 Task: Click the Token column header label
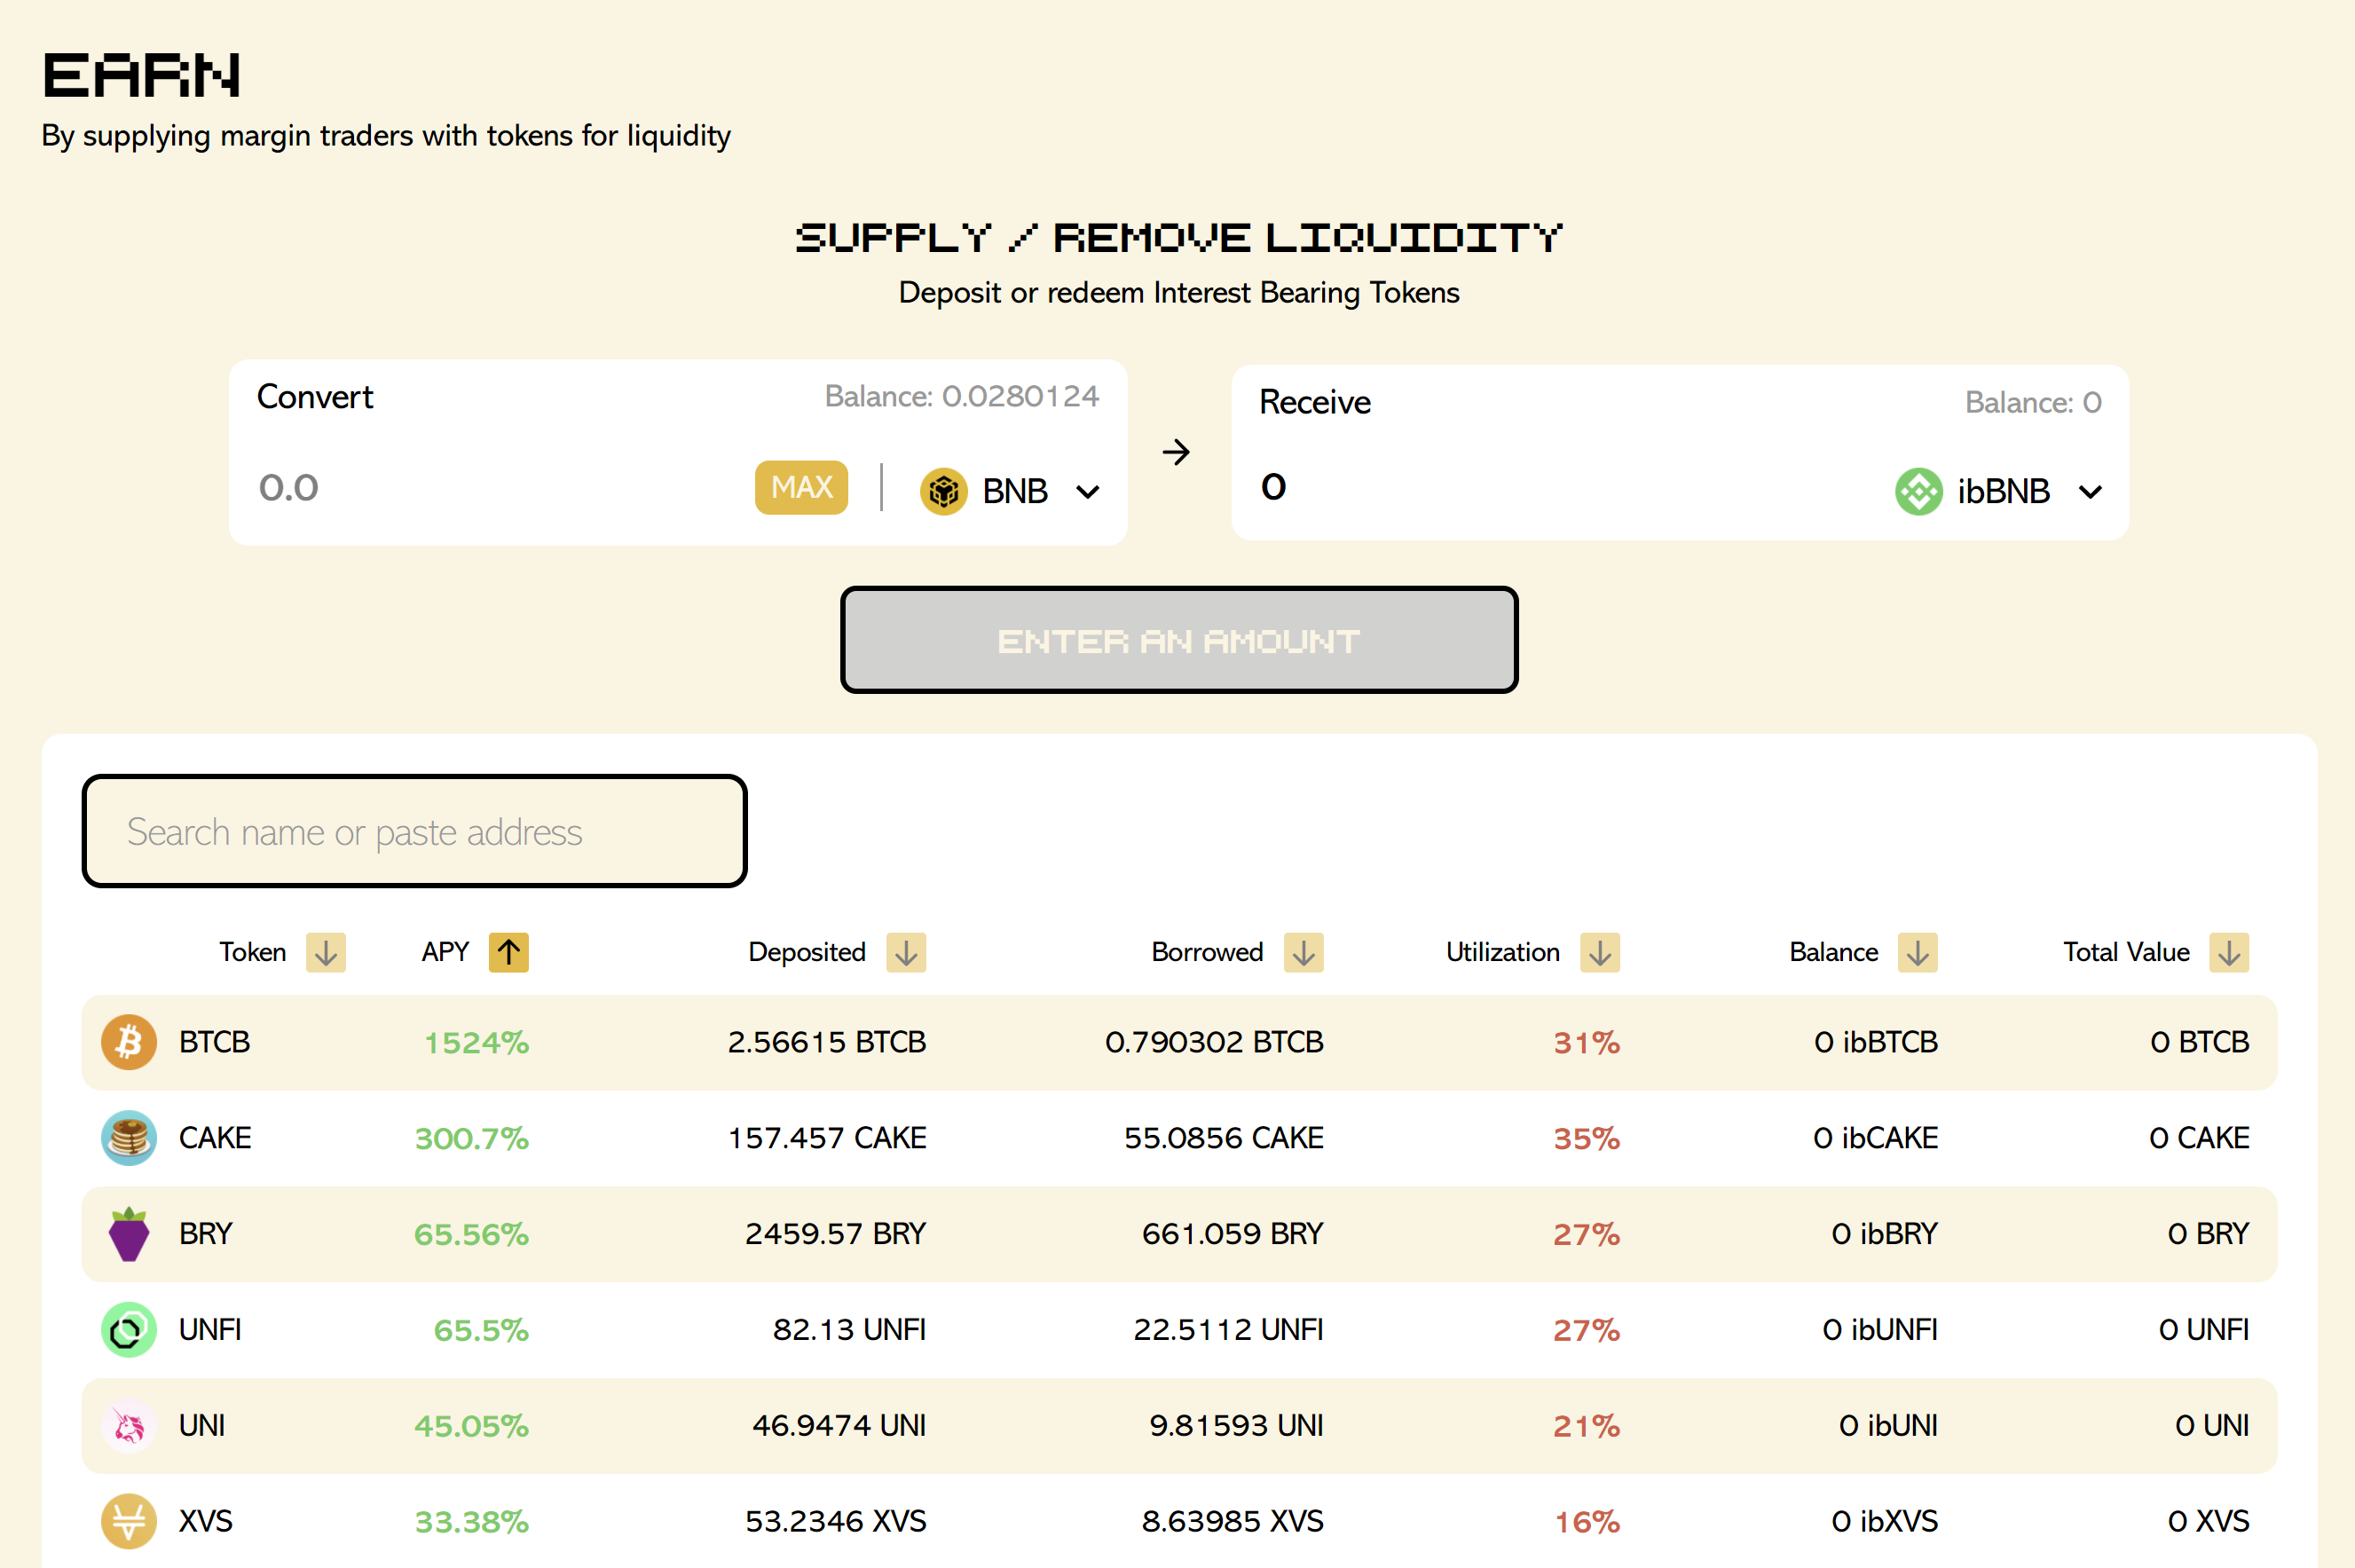coord(253,952)
